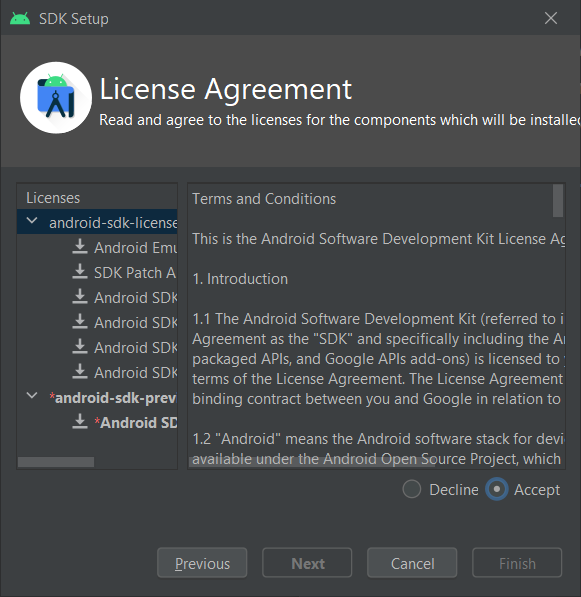Cancel the SDK Setup wizard
The width and height of the screenshot is (581, 597).
(412, 563)
